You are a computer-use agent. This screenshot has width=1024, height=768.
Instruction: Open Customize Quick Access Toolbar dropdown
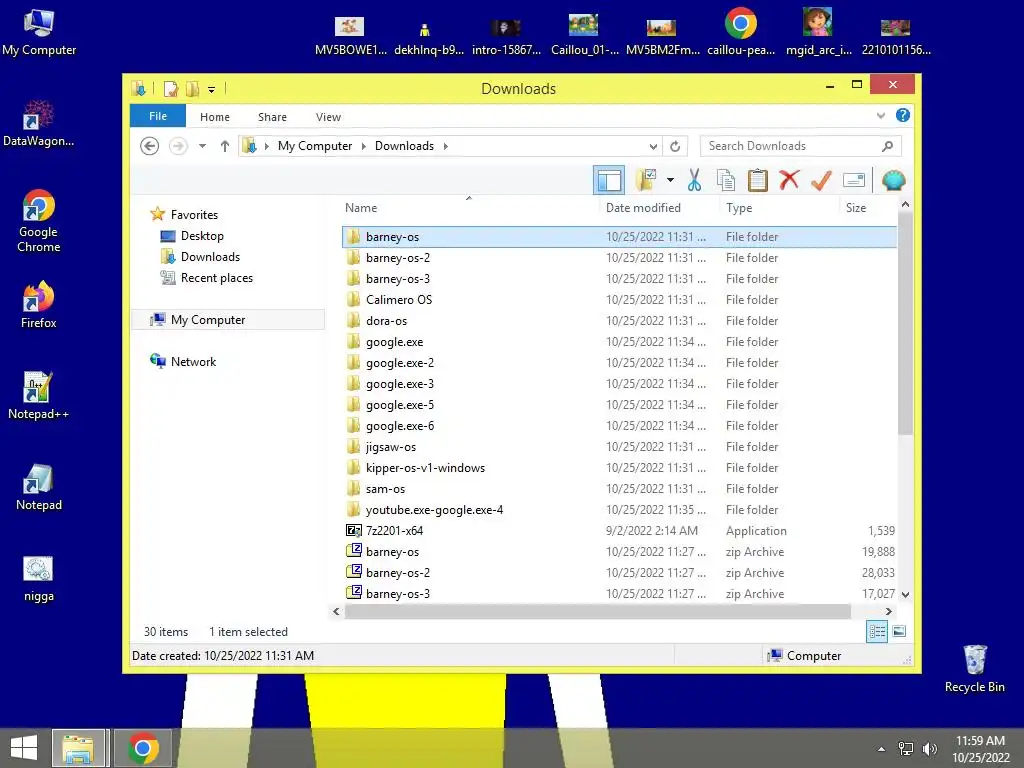point(212,89)
